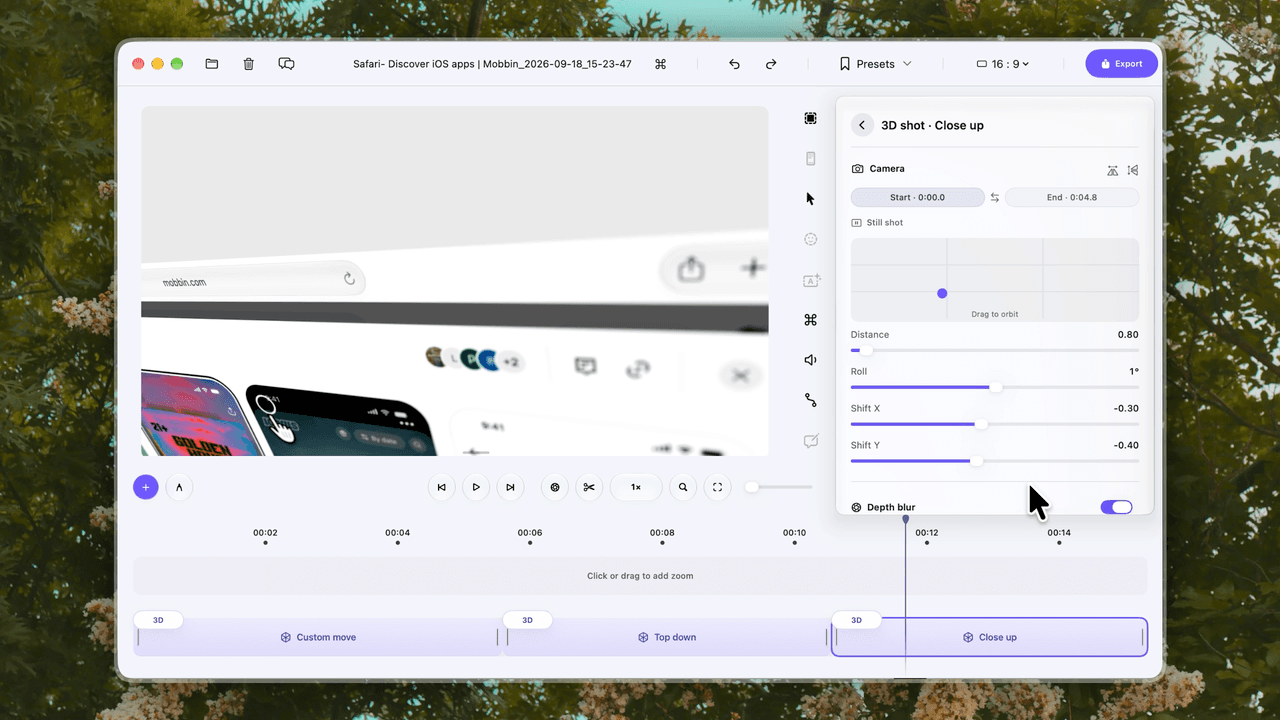Open the auto captions tool in sidebar
1280x720 pixels.
pos(811,281)
